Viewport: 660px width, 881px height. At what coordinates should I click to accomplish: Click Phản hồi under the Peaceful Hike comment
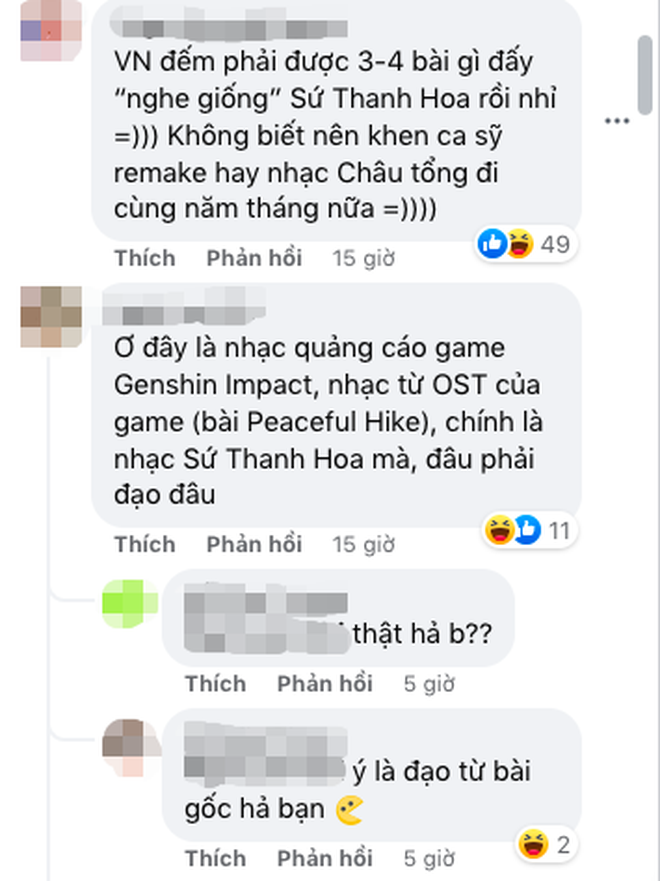[254, 544]
